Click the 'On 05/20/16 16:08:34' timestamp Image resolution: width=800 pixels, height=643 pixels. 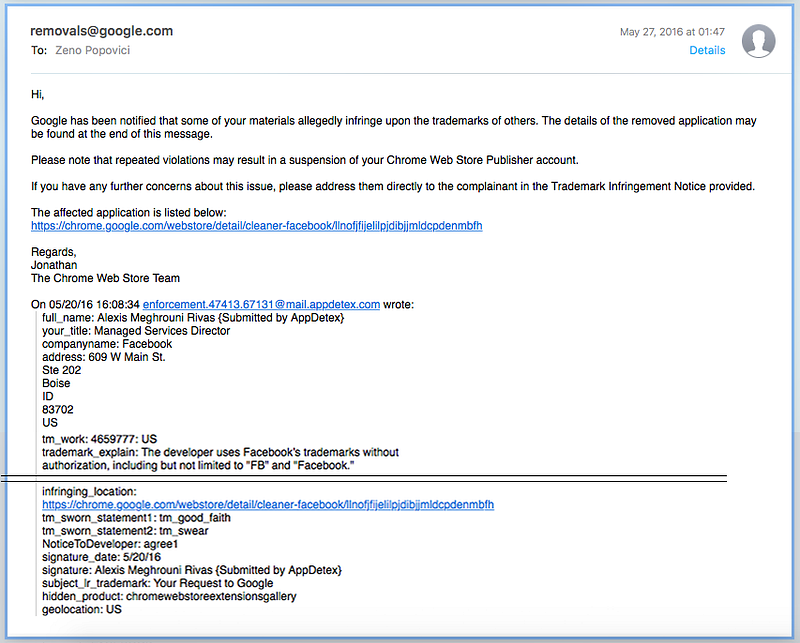pos(85,304)
